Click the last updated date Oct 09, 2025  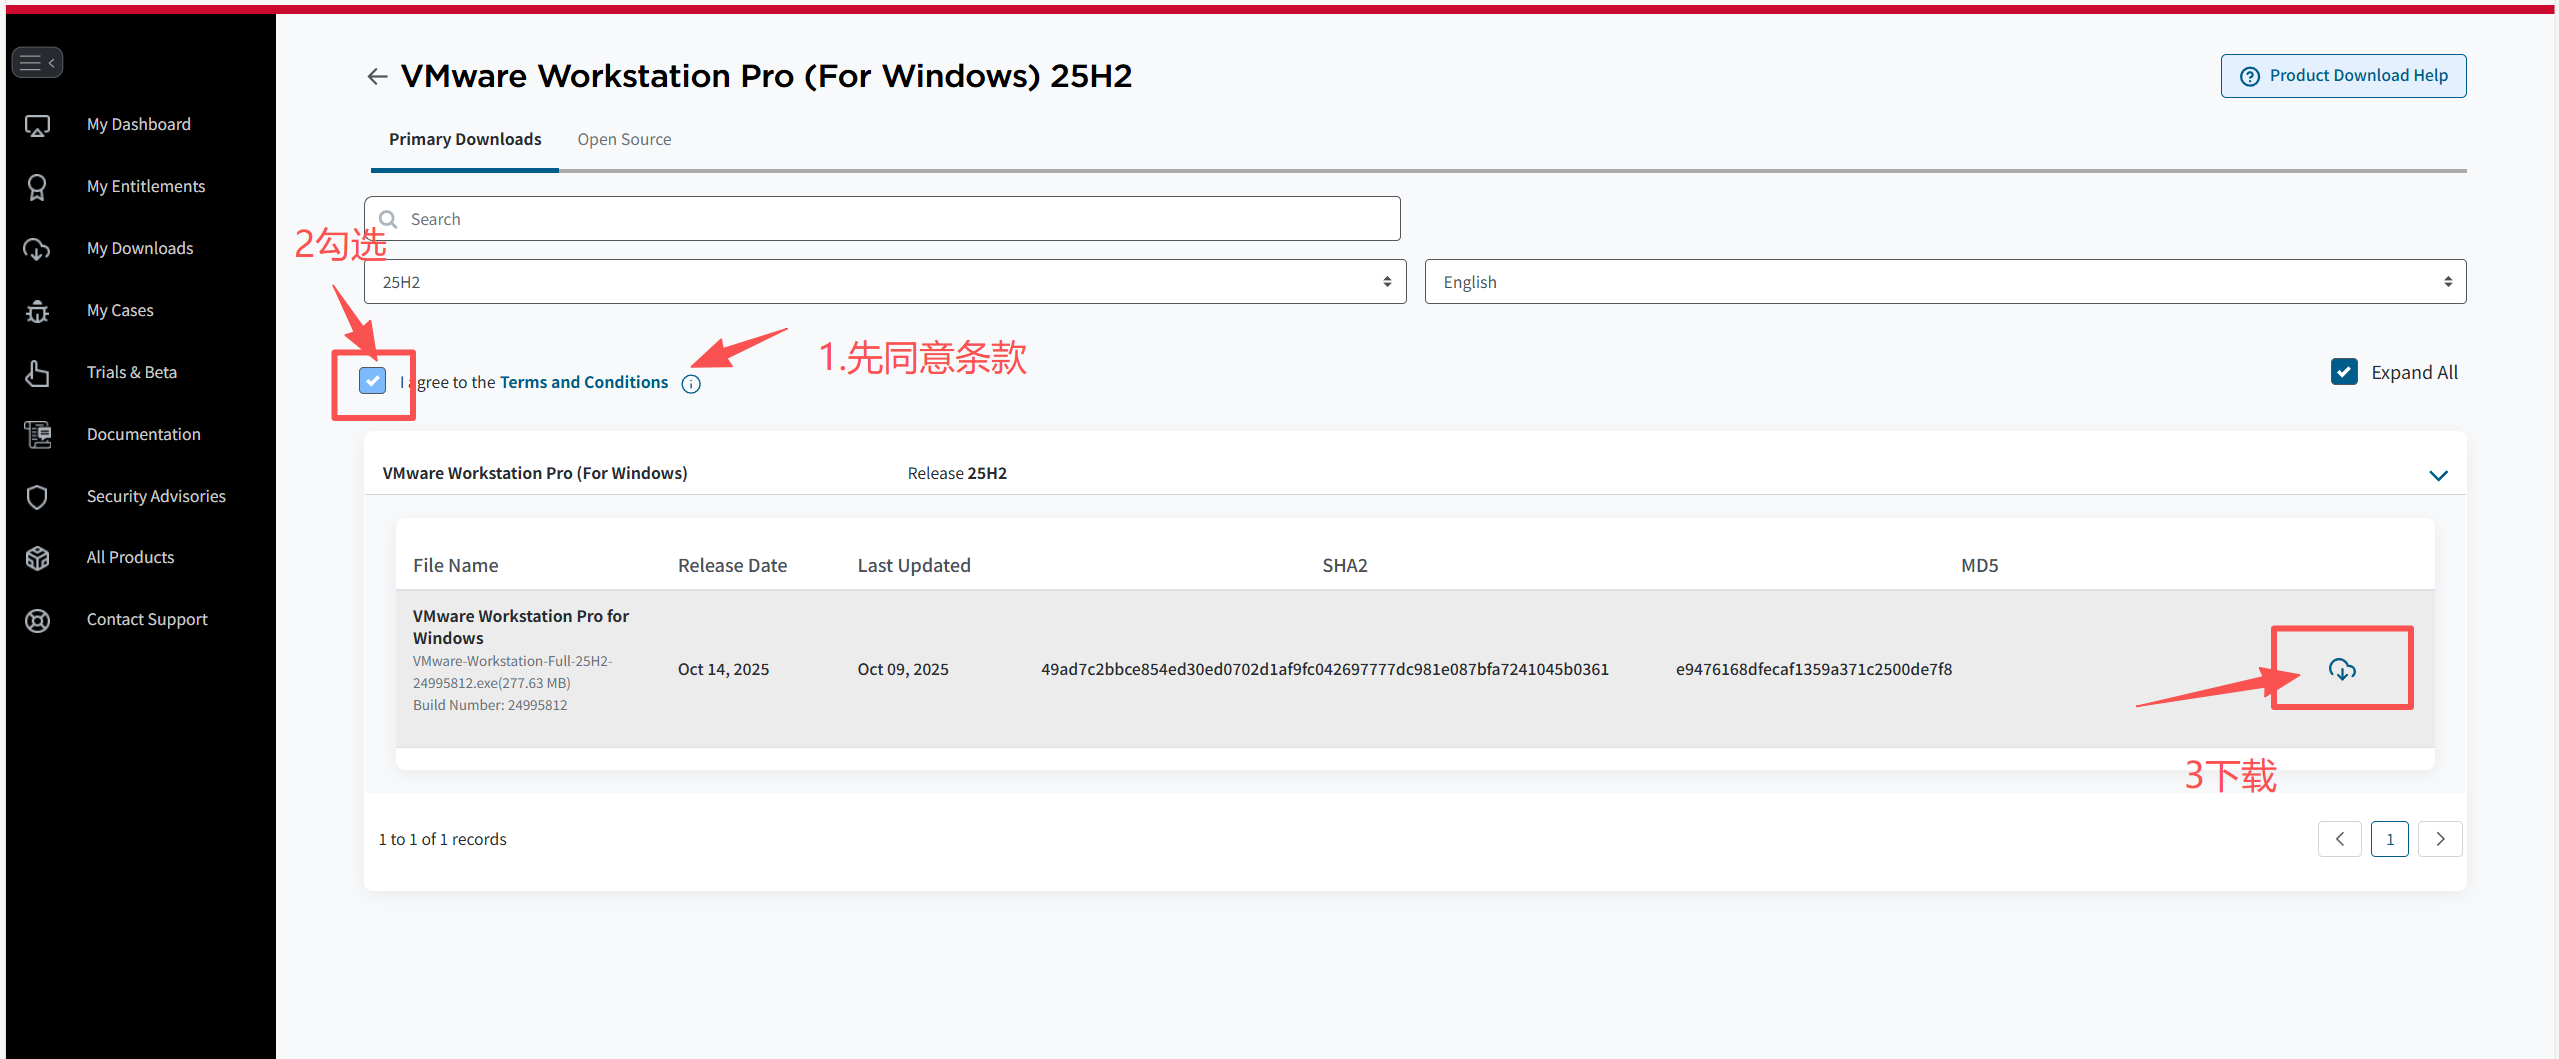click(903, 669)
